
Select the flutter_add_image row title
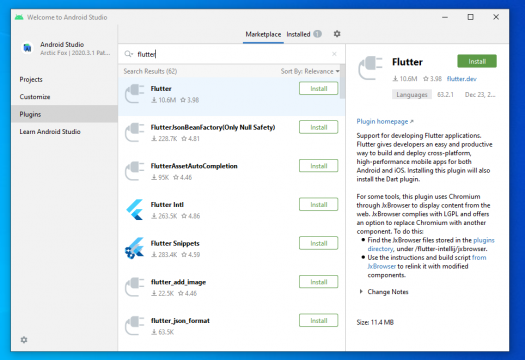(x=178, y=282)
